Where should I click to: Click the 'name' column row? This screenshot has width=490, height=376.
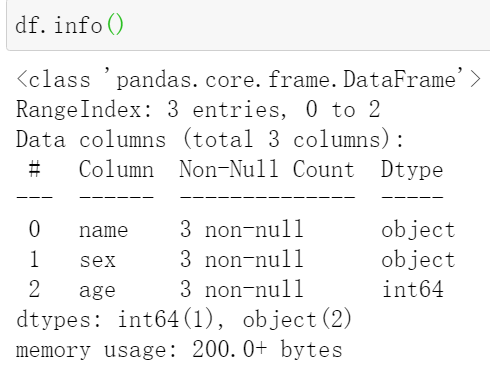tap(236, 229)
